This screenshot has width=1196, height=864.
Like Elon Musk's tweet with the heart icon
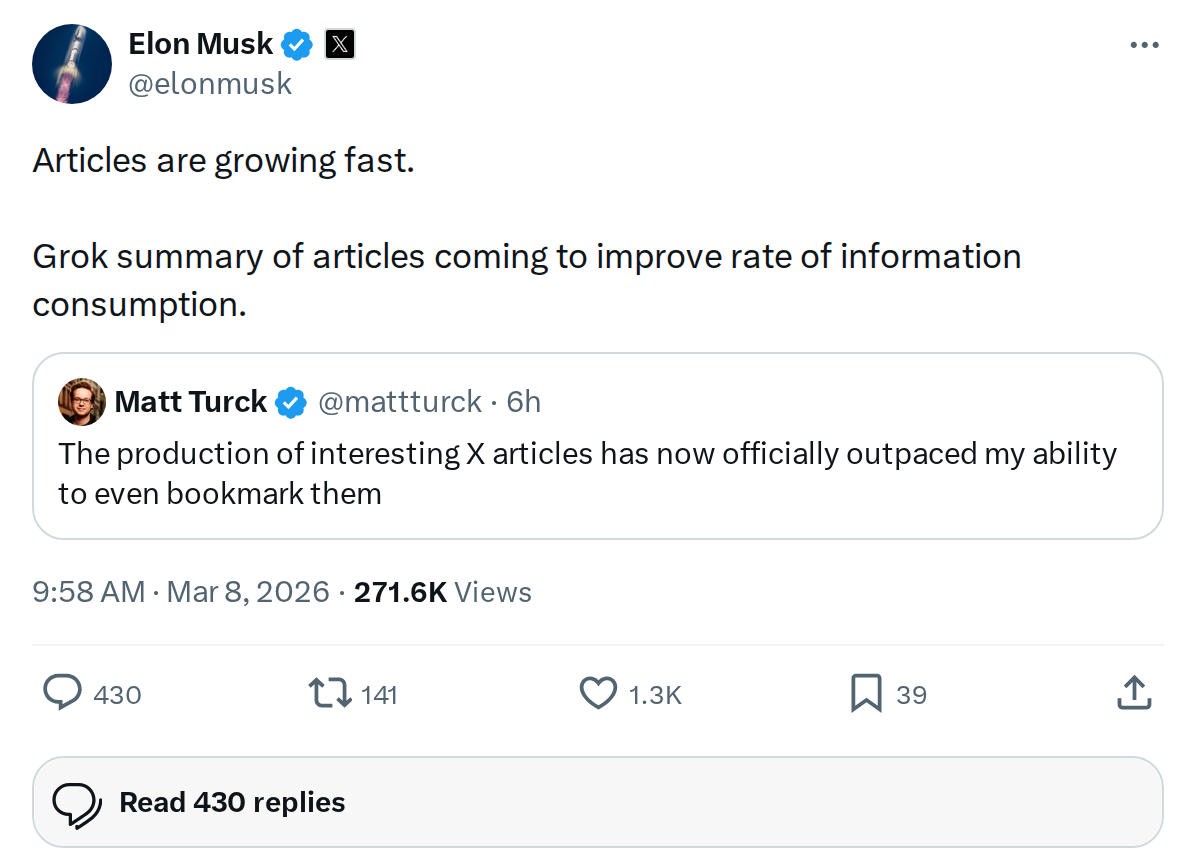pyautogui.click(x=597, y=693)
